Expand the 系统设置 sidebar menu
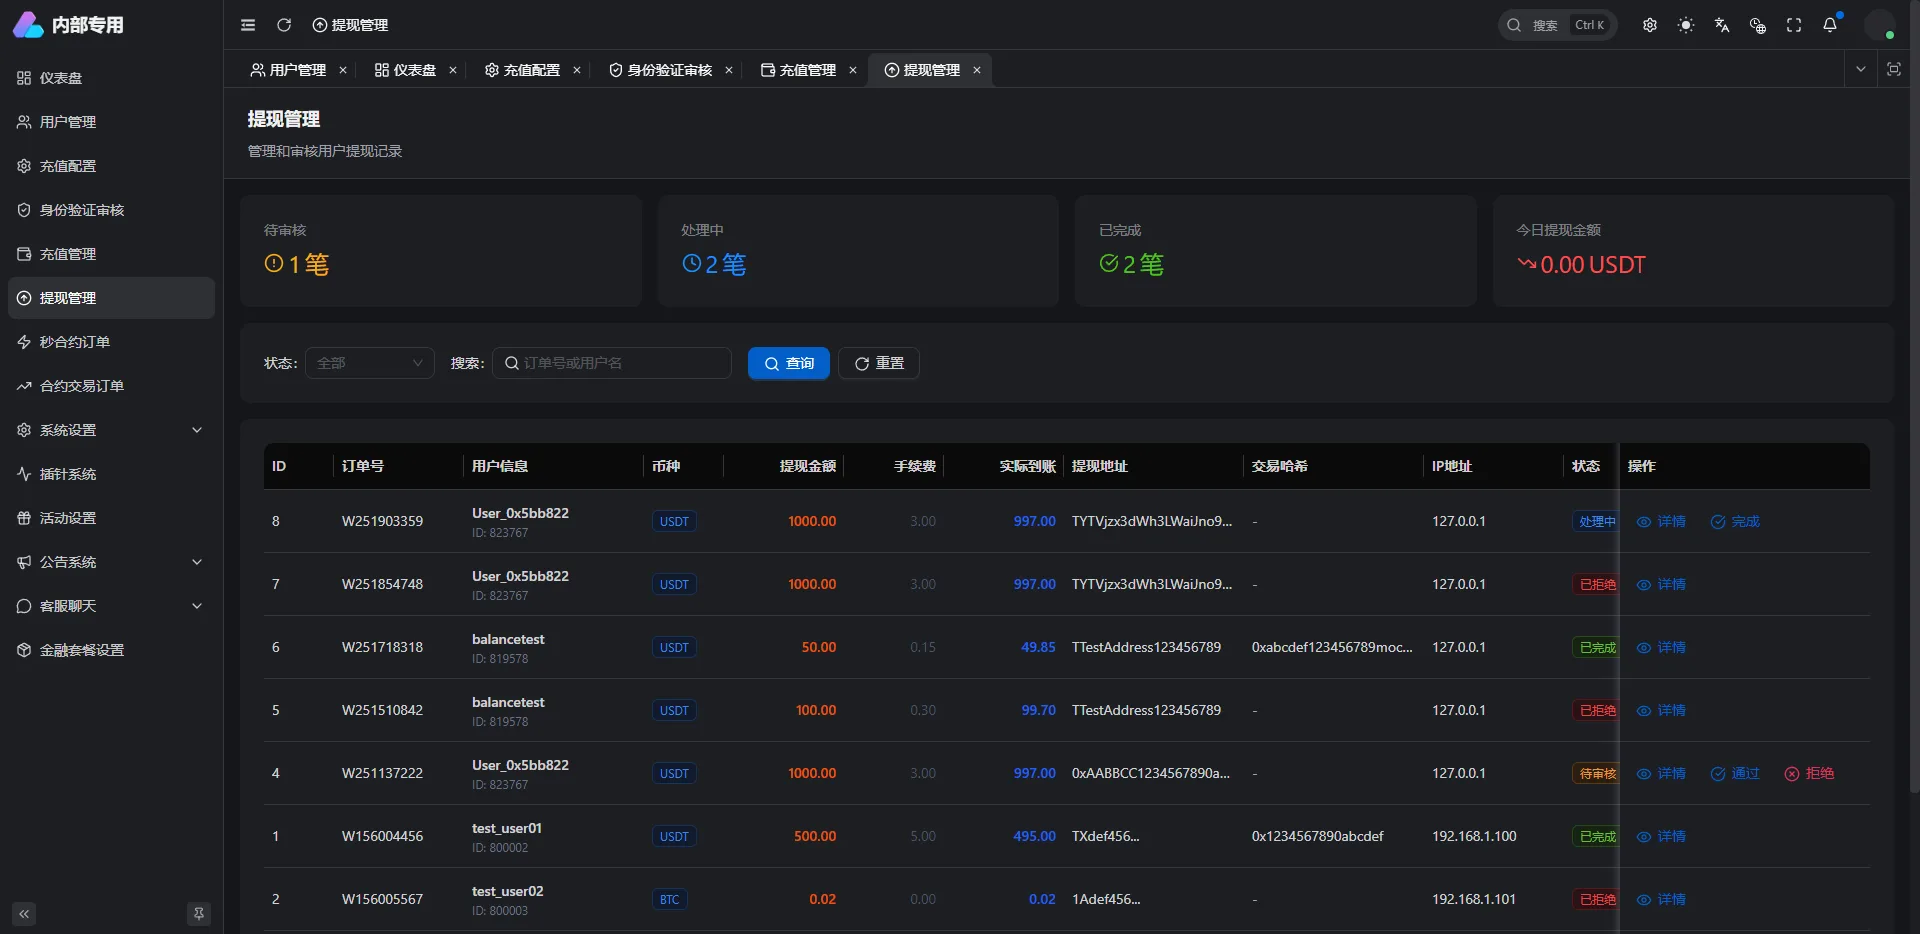This screenshot has width=1920, height=934. [x=110, y=430]
